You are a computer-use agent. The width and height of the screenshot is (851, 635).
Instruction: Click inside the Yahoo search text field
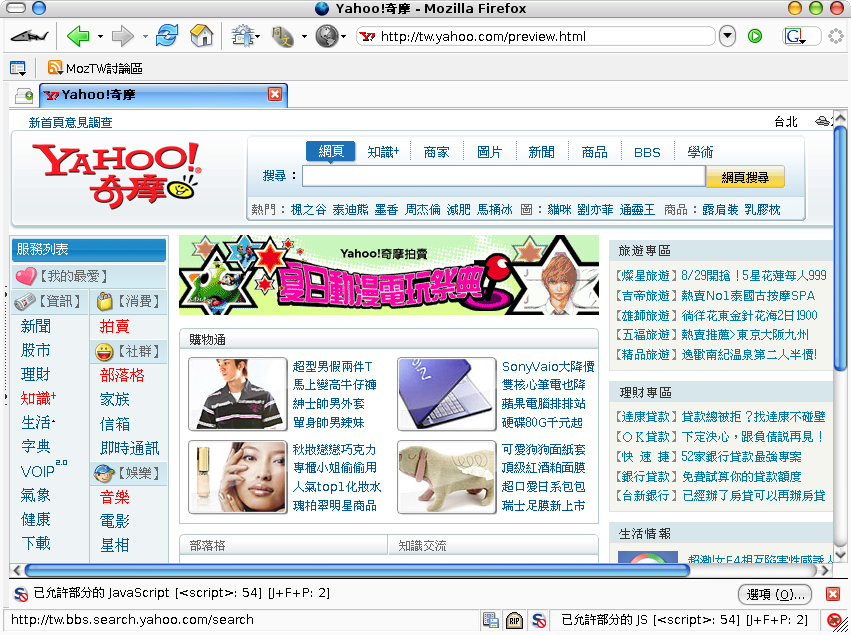(x=504, y=176)
